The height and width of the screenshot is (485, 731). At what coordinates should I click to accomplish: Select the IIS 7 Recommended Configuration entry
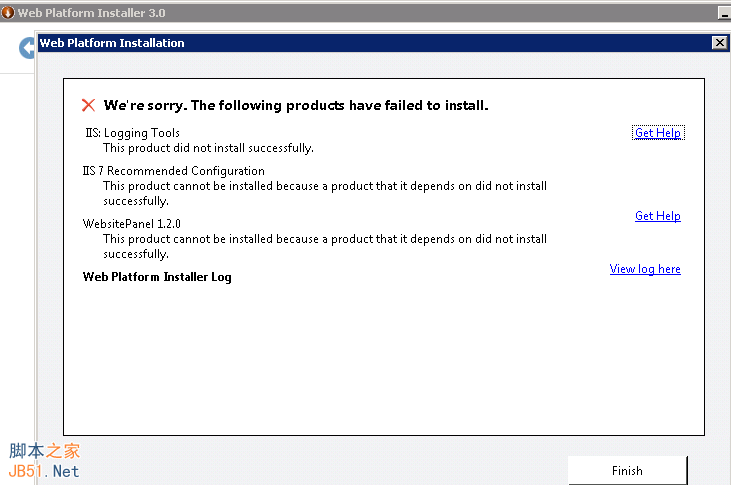[x=174, y=171]
